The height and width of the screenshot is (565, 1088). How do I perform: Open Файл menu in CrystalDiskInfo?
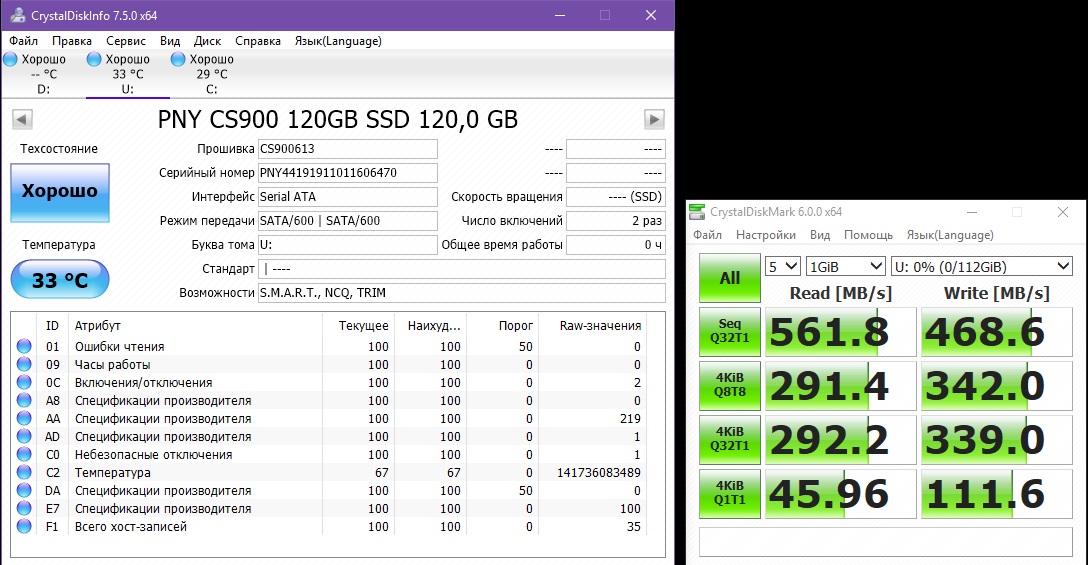24,41
